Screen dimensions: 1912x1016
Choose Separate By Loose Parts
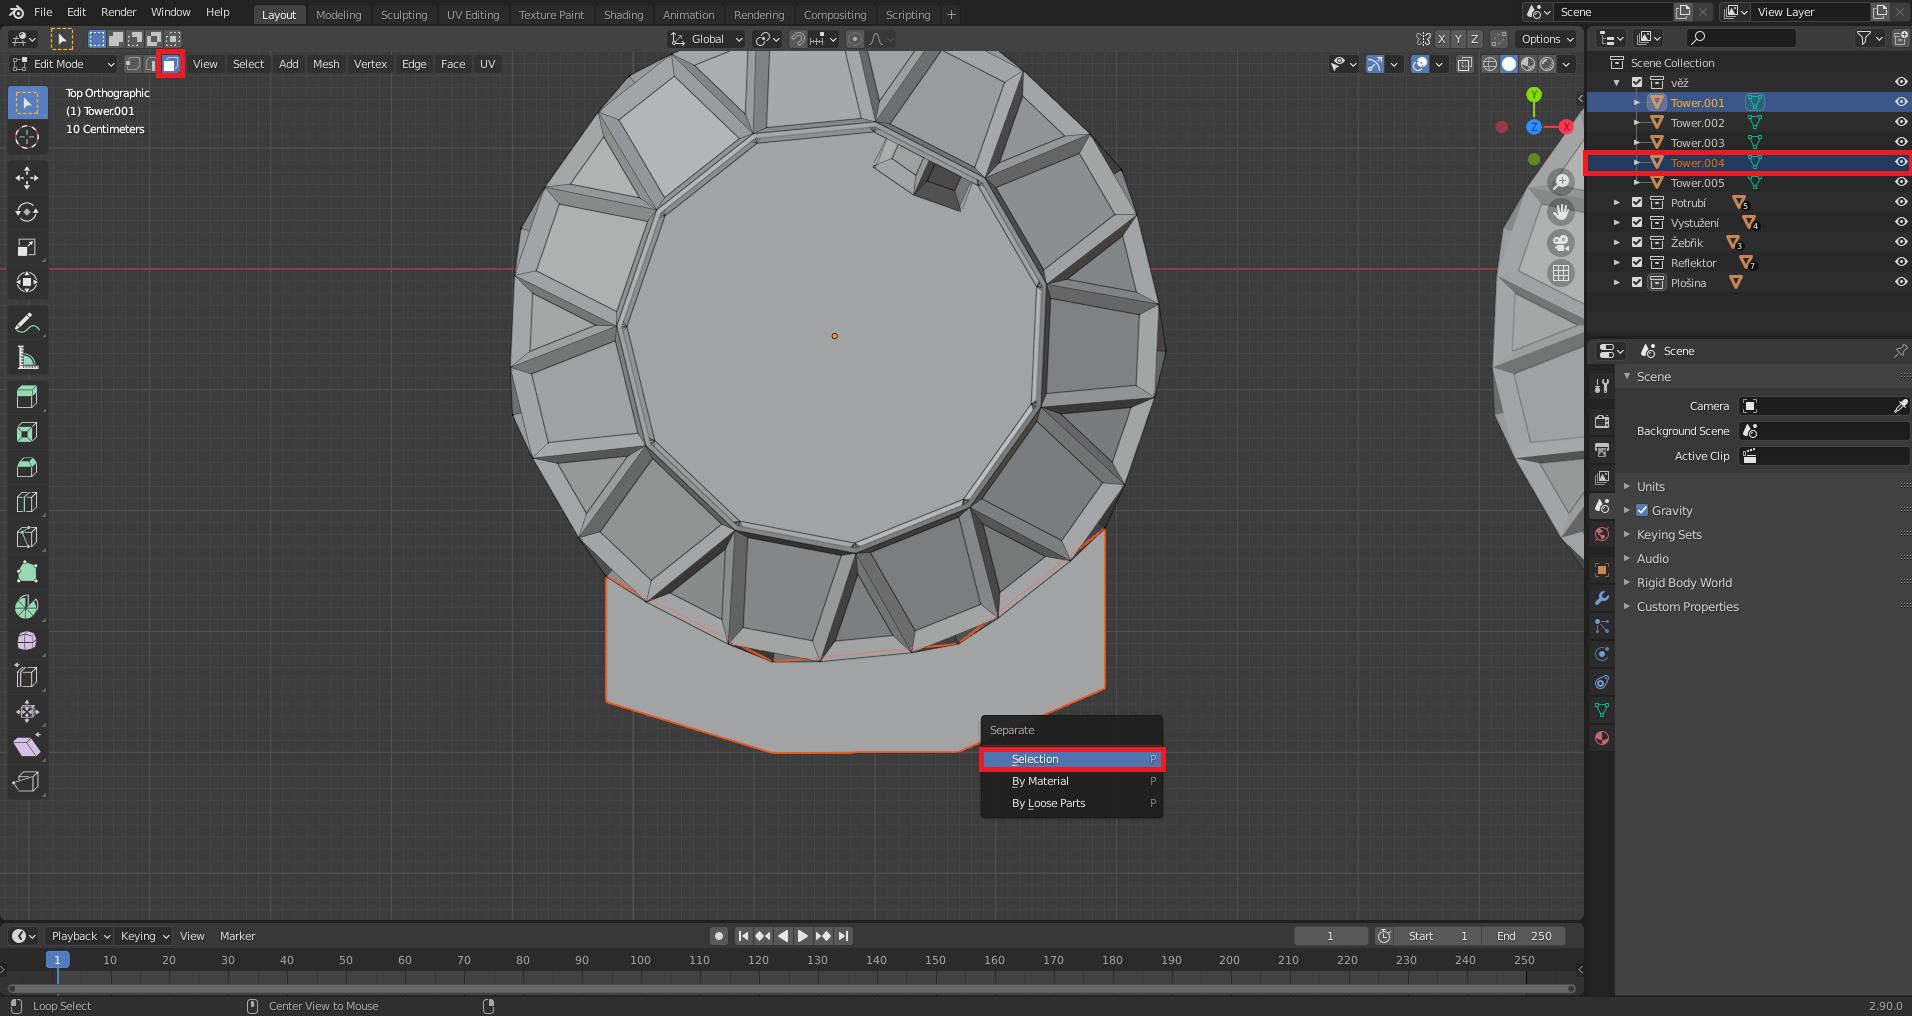click(x=1048, y=803)
